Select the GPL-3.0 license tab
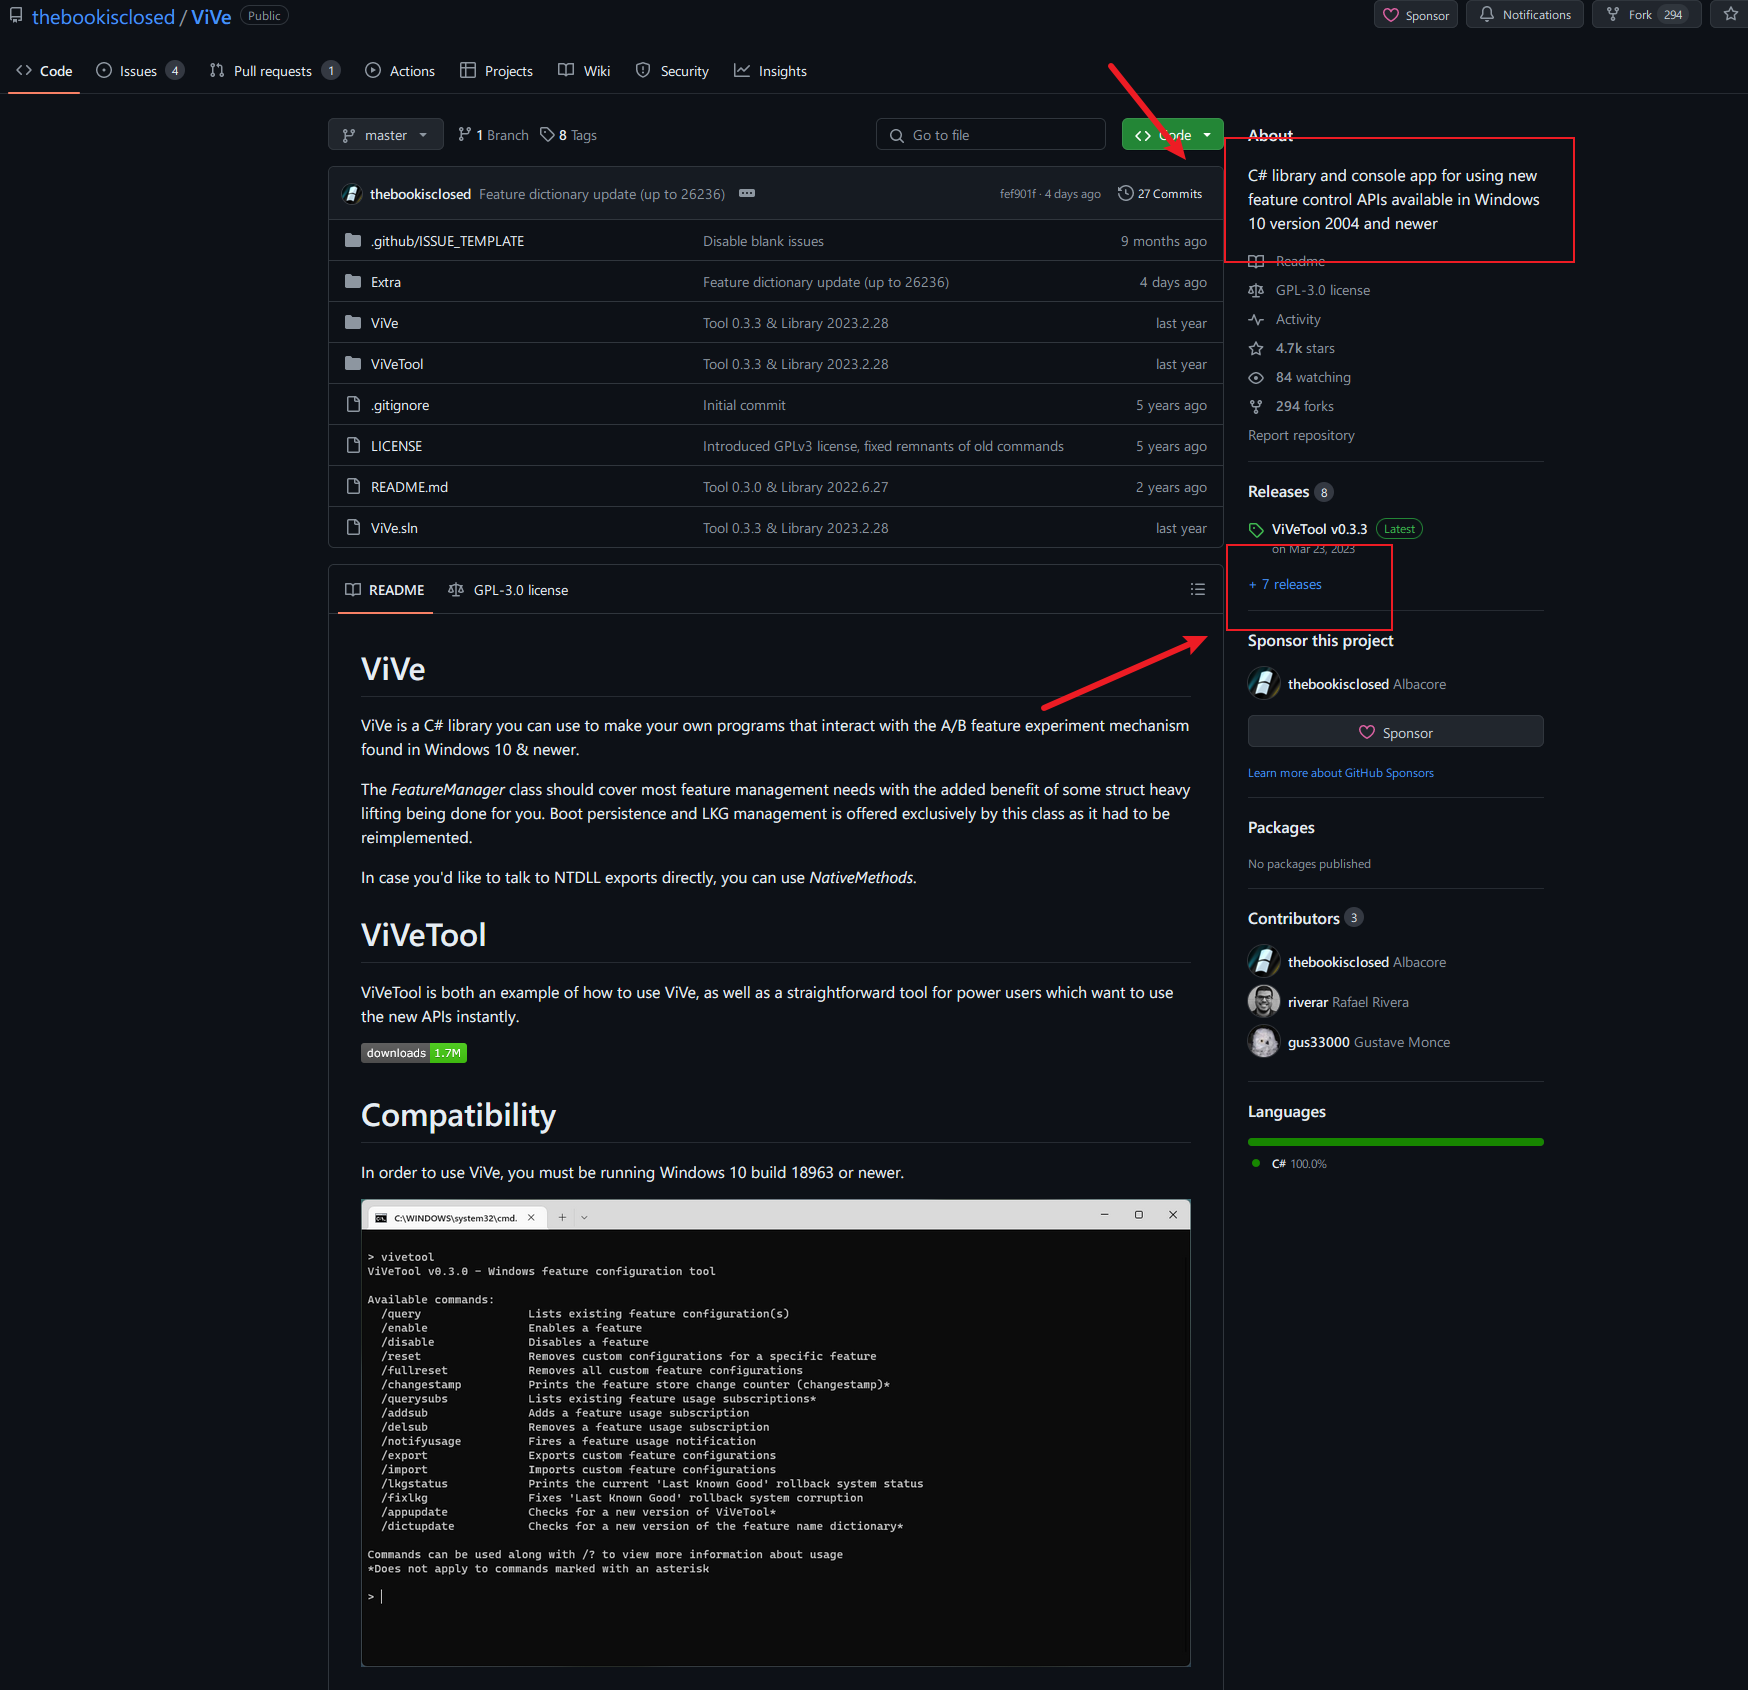 [508, 590]
